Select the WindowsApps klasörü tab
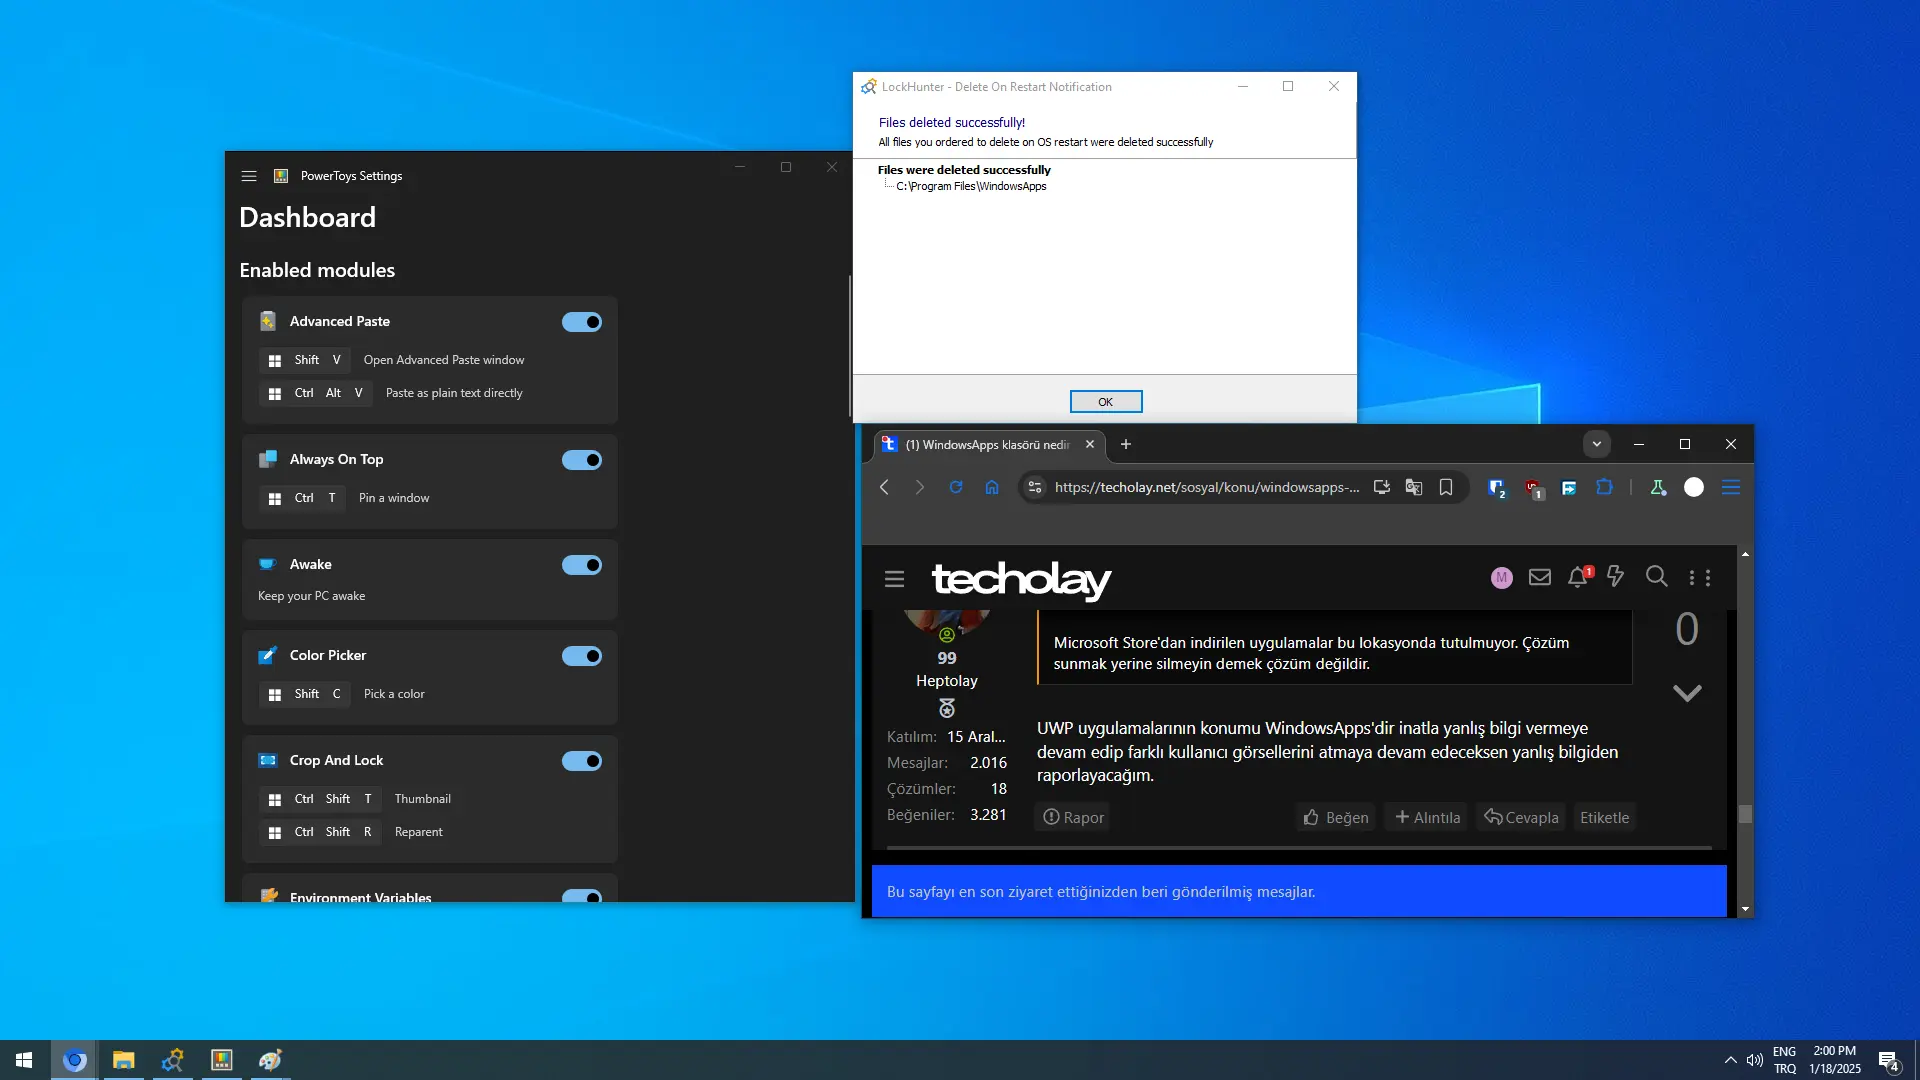 click(x=986, y=445)
